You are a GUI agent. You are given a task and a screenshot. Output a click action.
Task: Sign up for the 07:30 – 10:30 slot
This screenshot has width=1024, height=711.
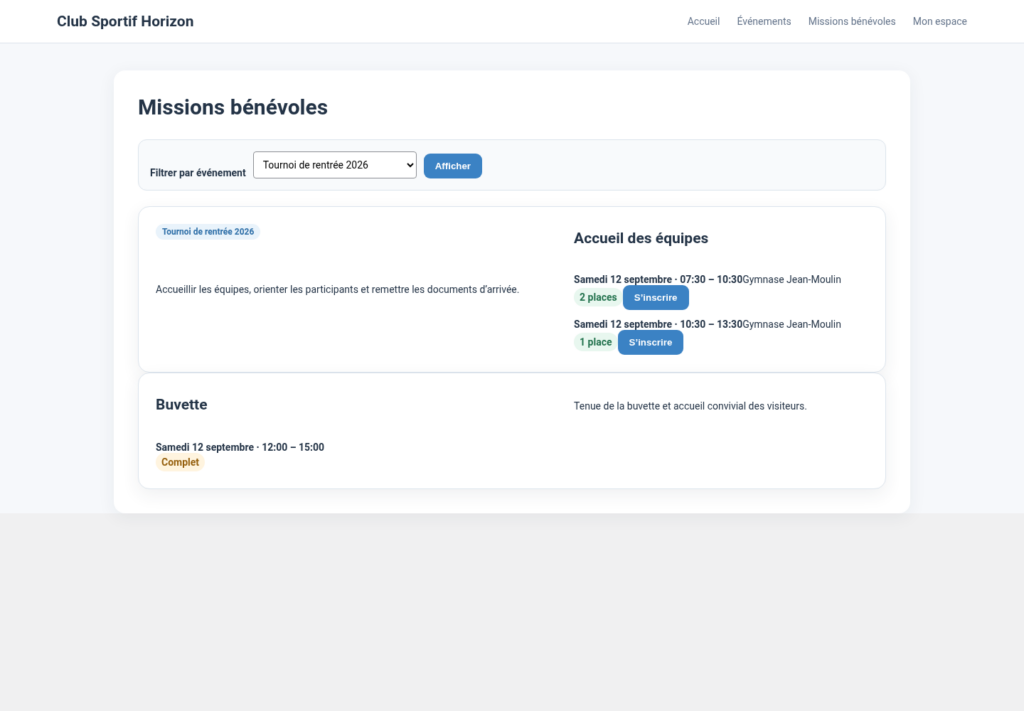656,298
